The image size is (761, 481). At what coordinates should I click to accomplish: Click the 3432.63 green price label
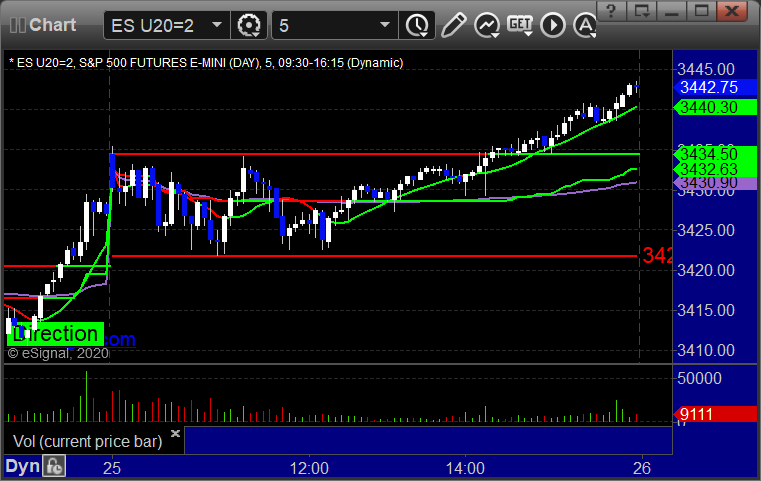pyautogui.click(x=715, y=169)
